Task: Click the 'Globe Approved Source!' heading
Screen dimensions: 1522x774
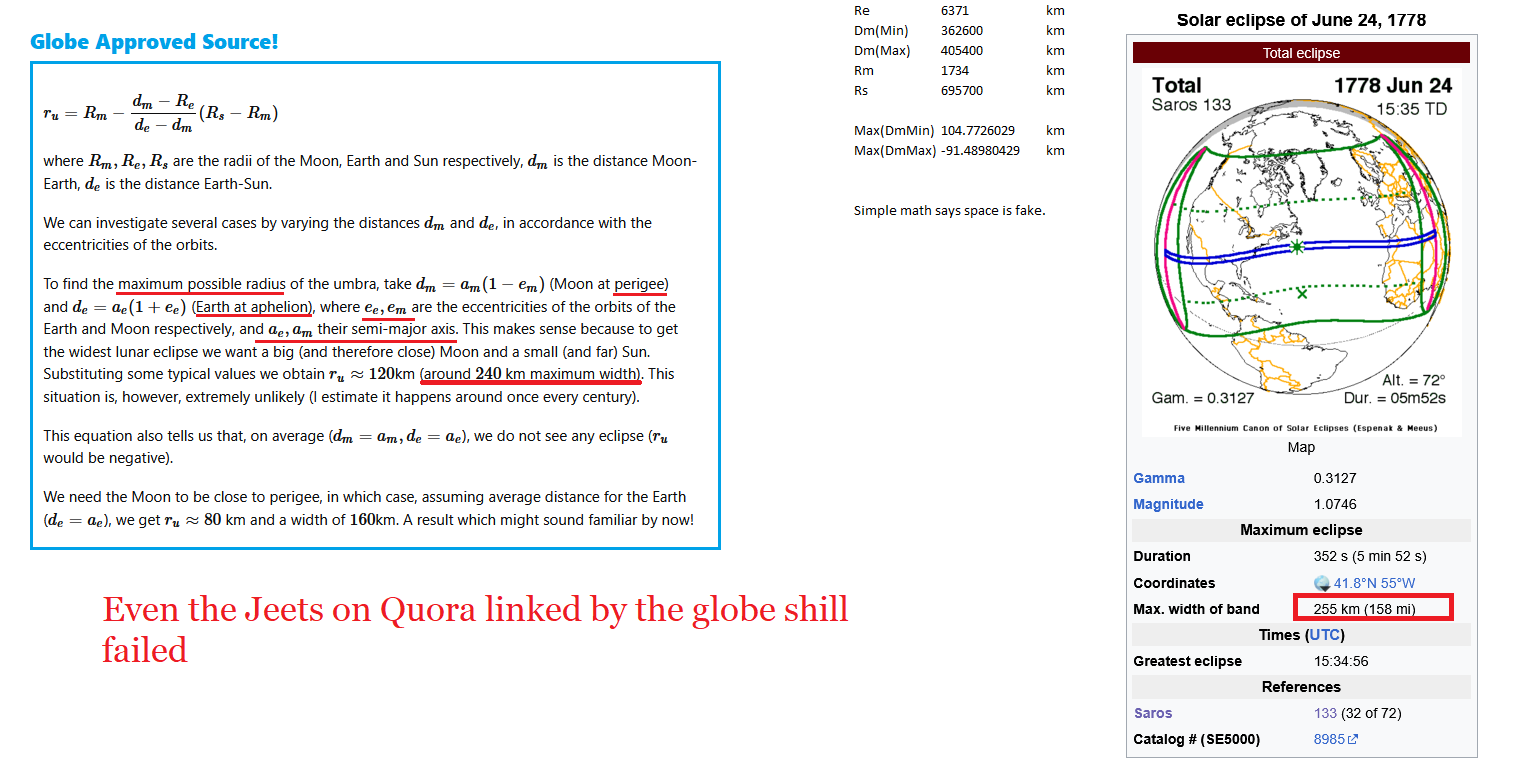Action: [x=154, y=42]
